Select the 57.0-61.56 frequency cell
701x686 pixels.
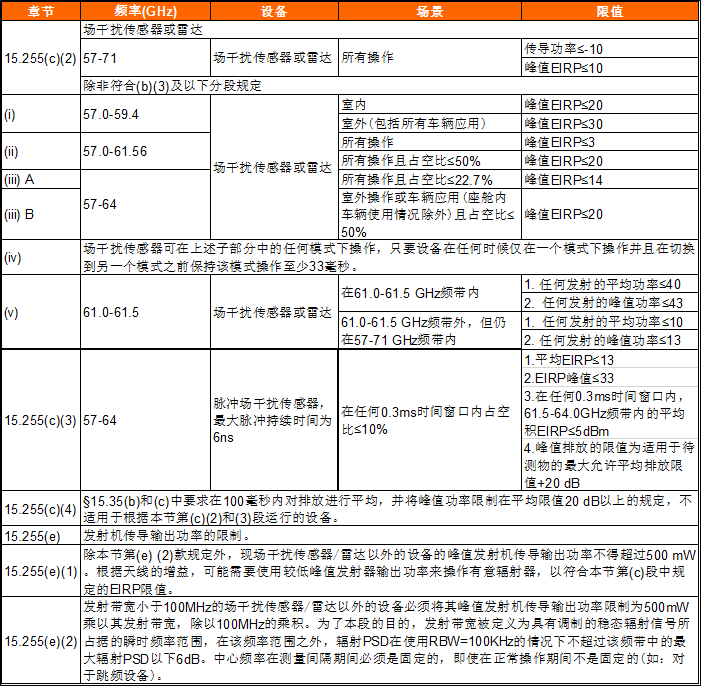(x=145, y=152)
